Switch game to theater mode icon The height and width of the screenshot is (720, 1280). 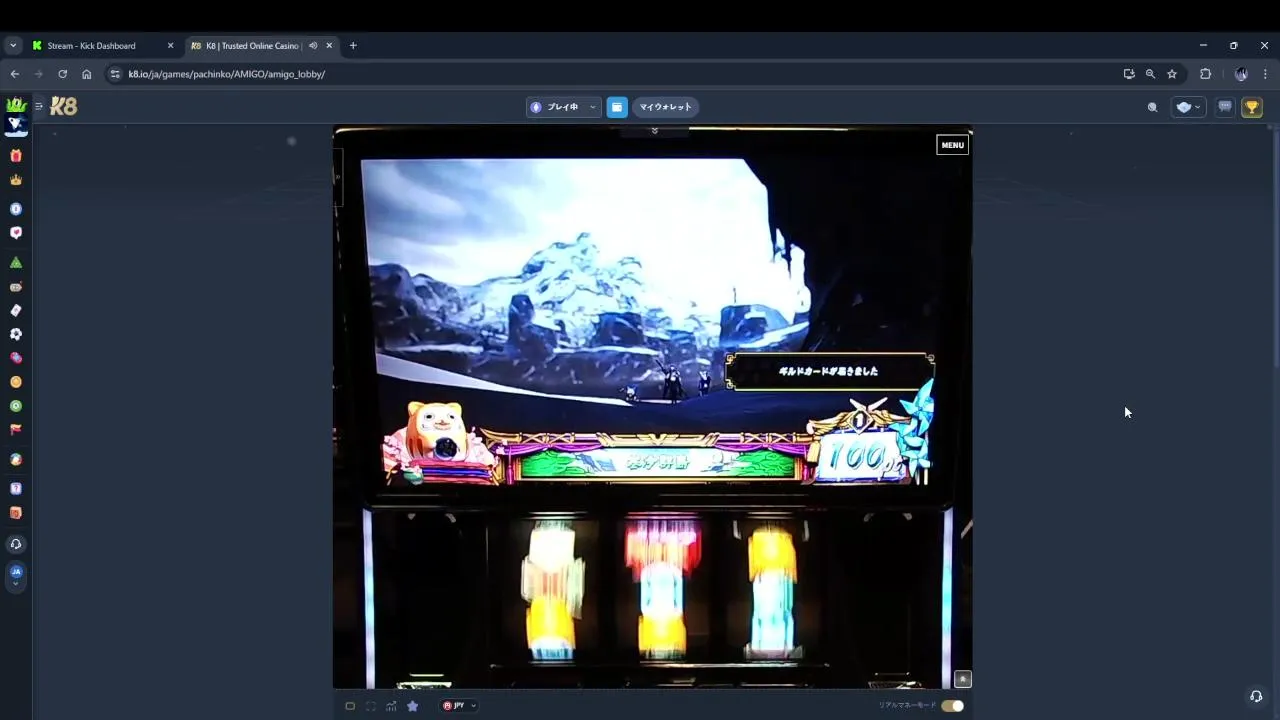pos(350,706)
